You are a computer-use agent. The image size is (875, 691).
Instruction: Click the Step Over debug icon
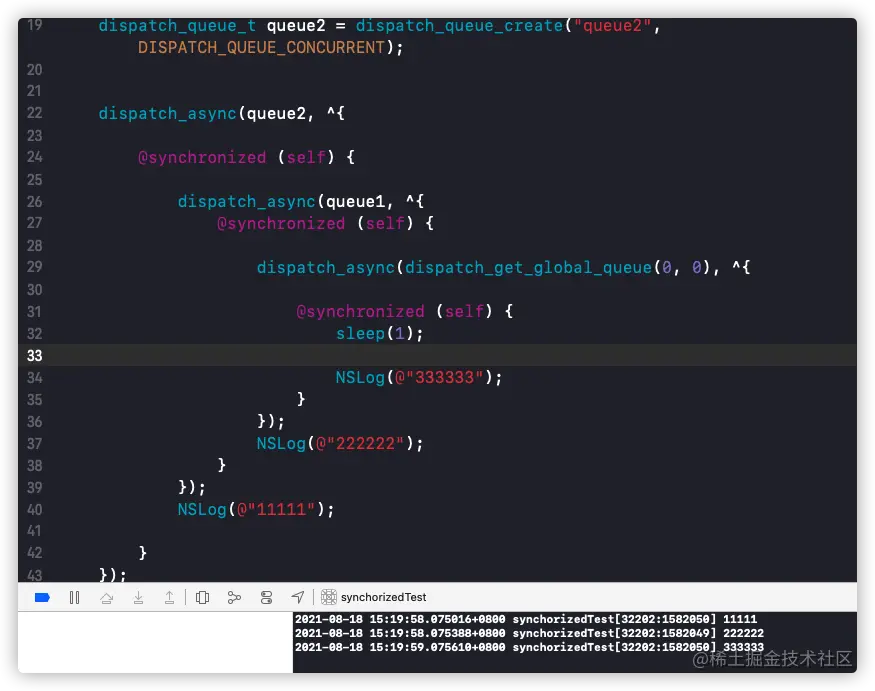(107, 598)
